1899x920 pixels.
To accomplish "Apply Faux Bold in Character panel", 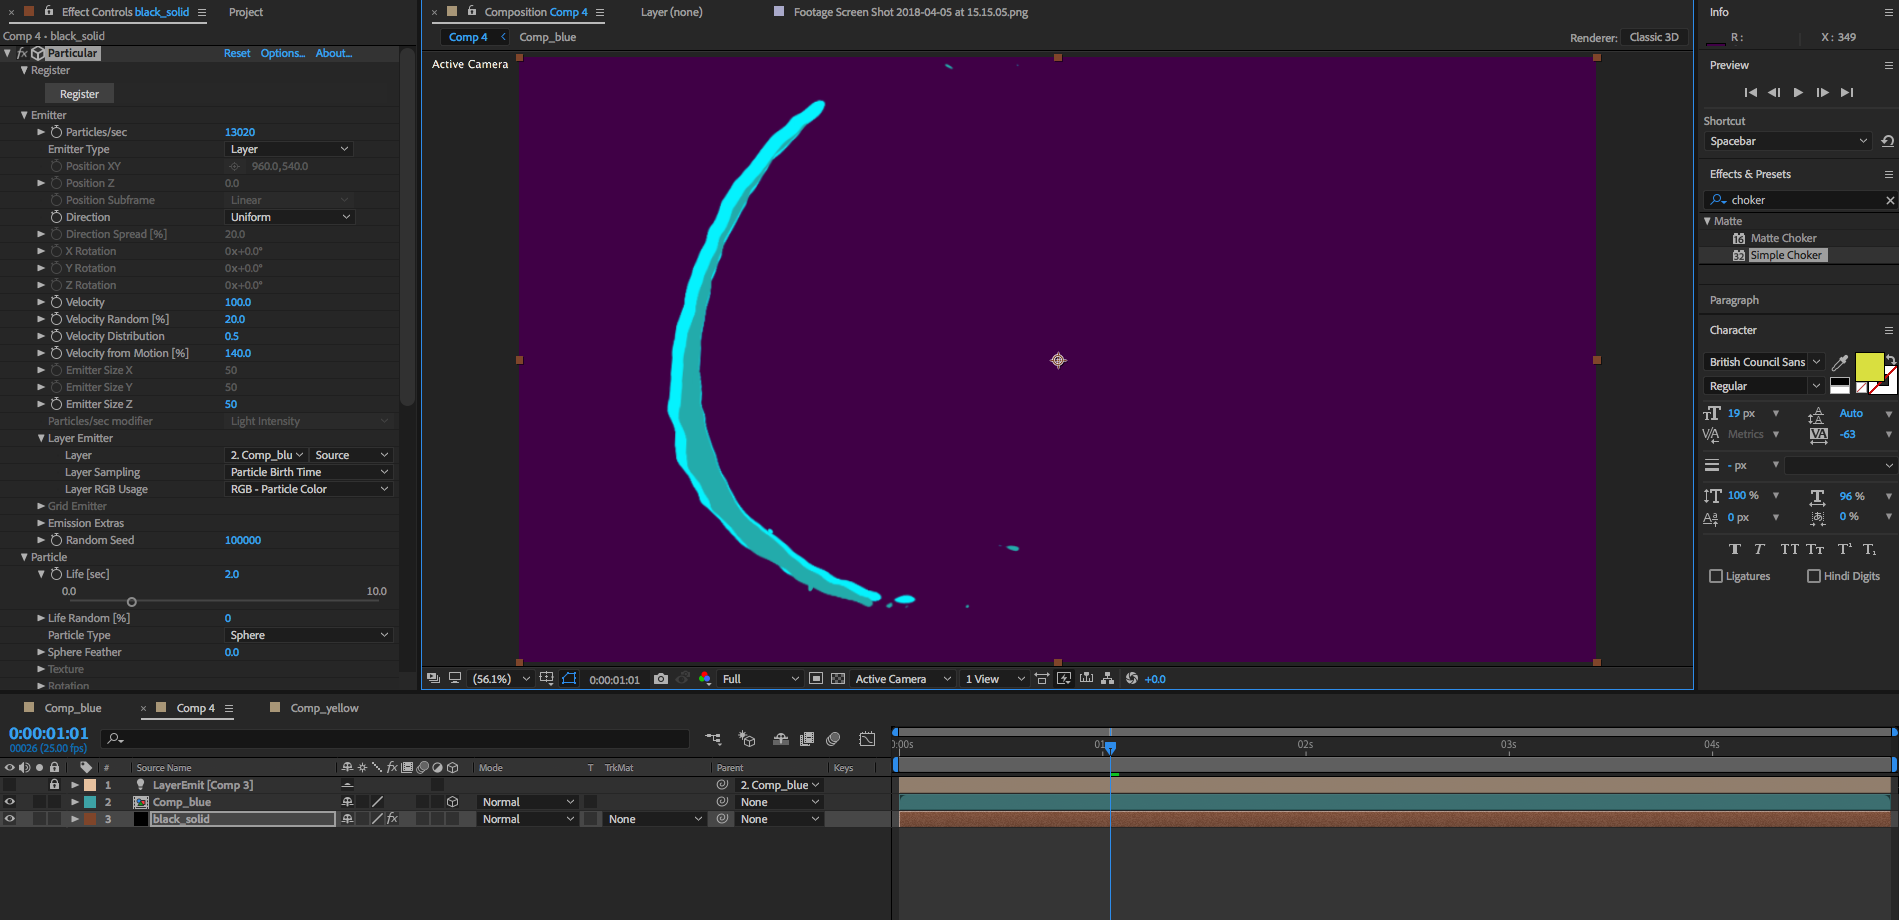I will coord(1735,549).
